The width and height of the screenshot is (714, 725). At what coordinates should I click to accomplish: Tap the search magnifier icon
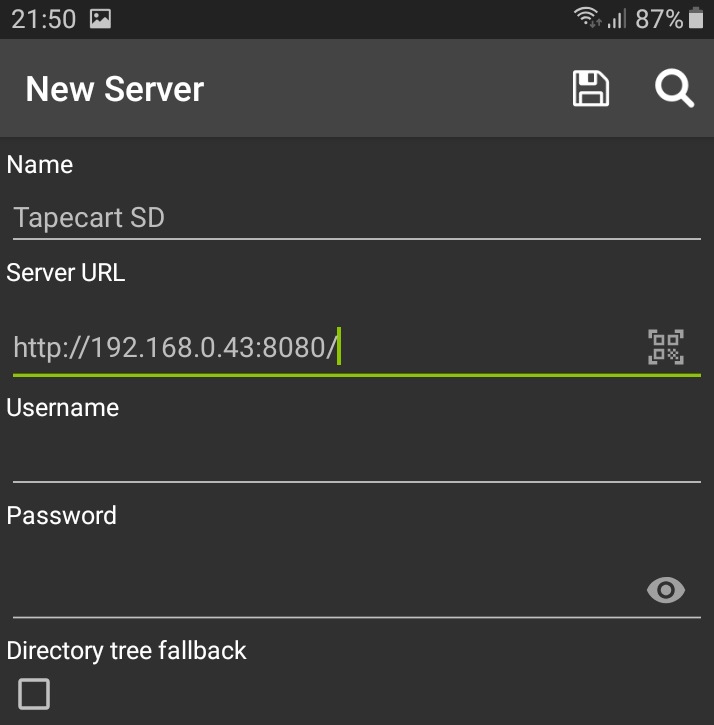click(x=674, y=88)
